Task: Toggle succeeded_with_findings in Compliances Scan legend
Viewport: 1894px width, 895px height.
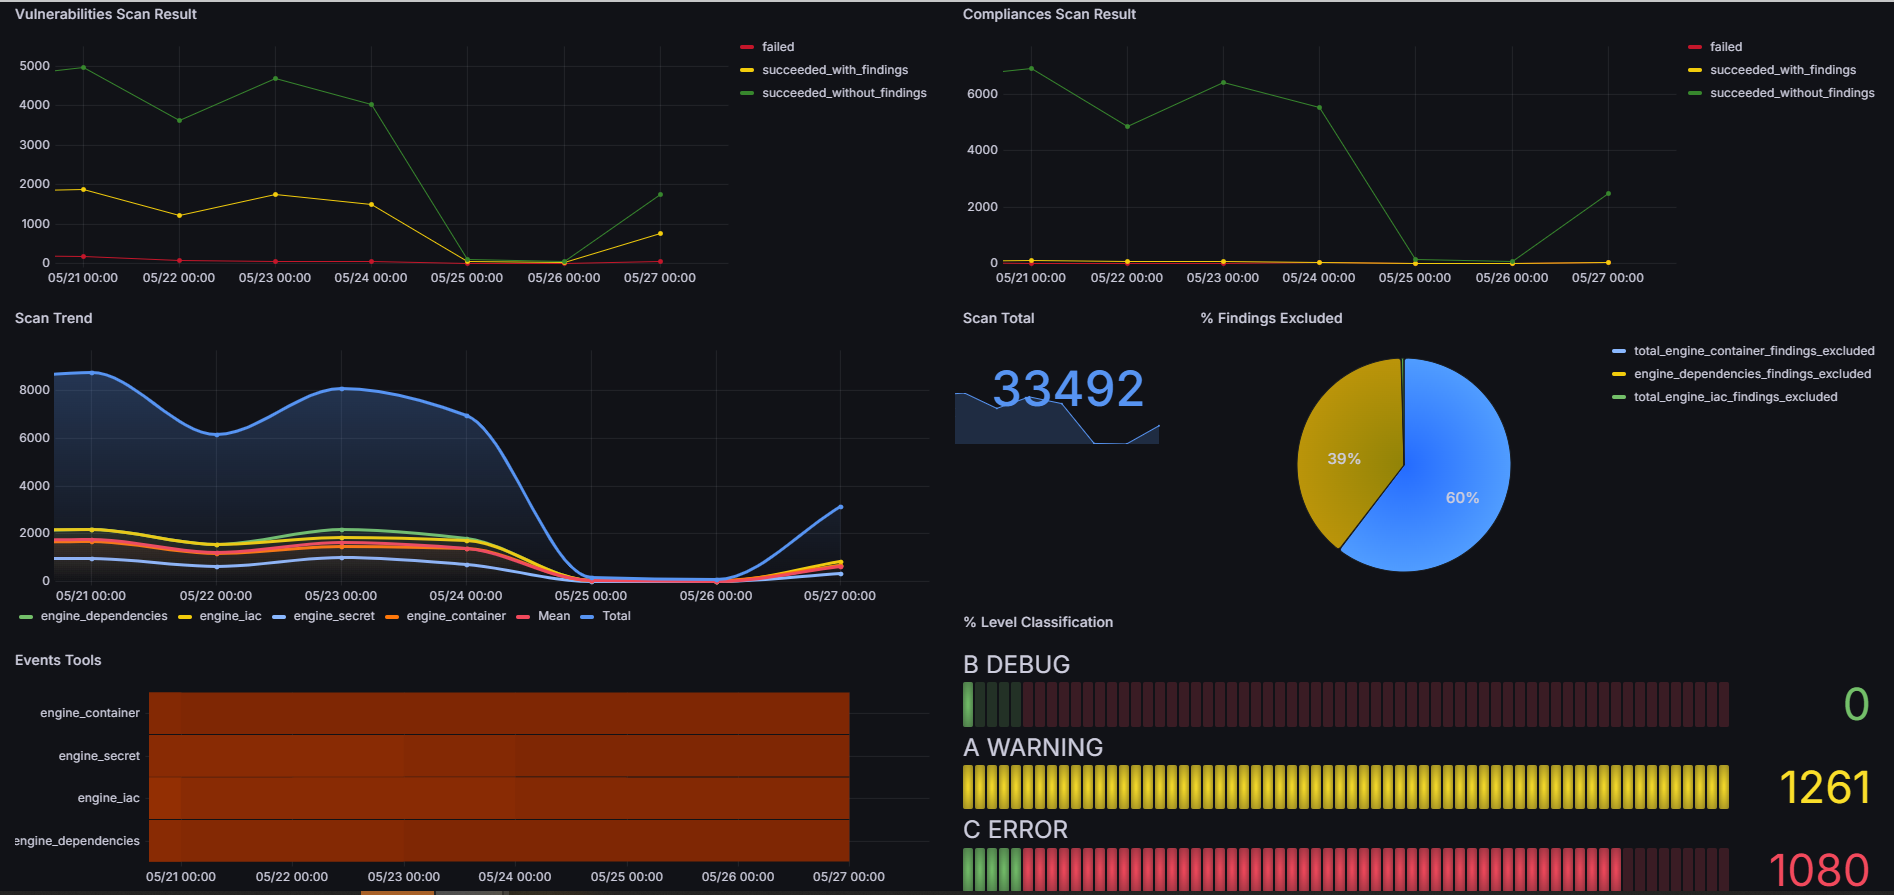Action: point(1783,70)
